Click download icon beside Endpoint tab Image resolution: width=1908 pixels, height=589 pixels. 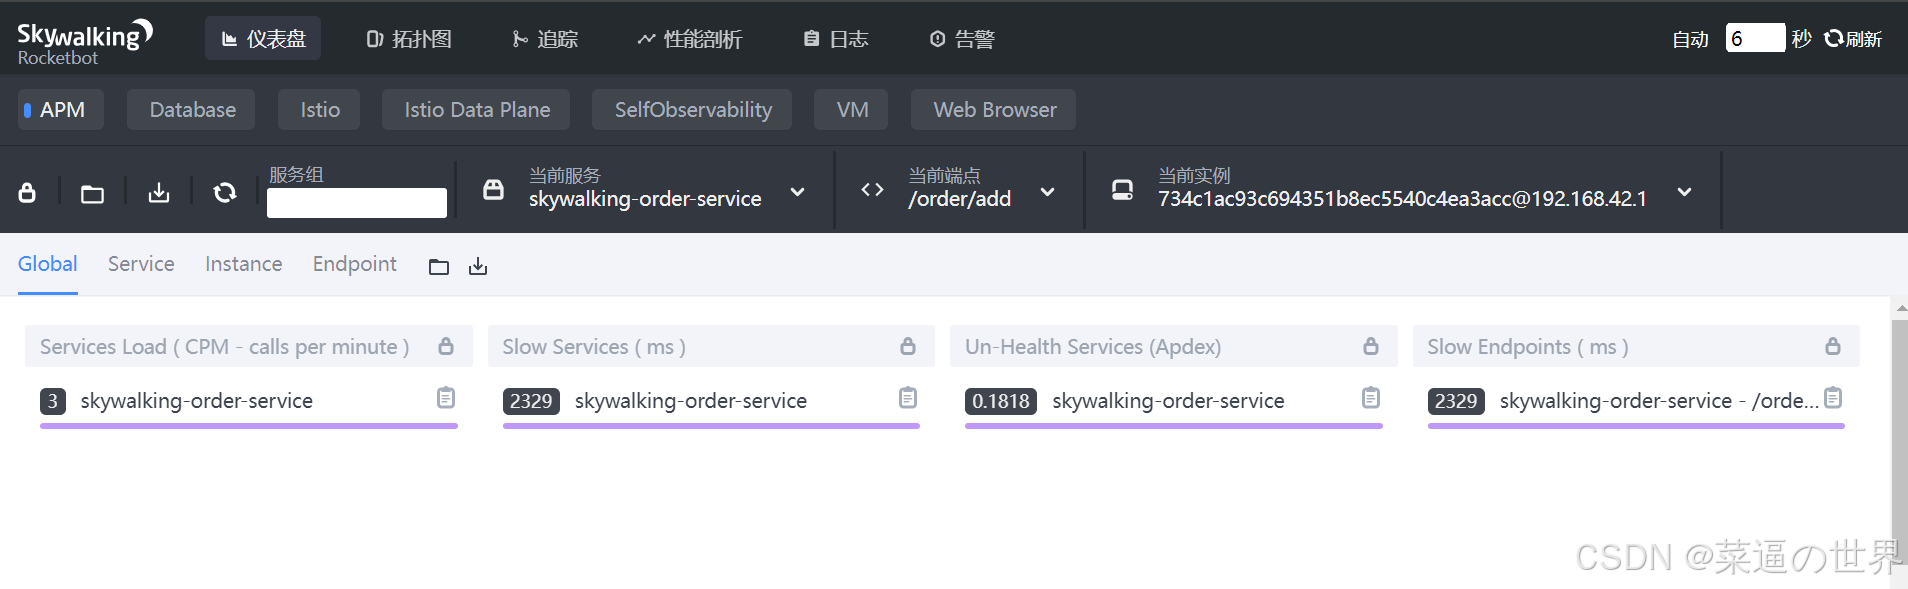(478, 266)
